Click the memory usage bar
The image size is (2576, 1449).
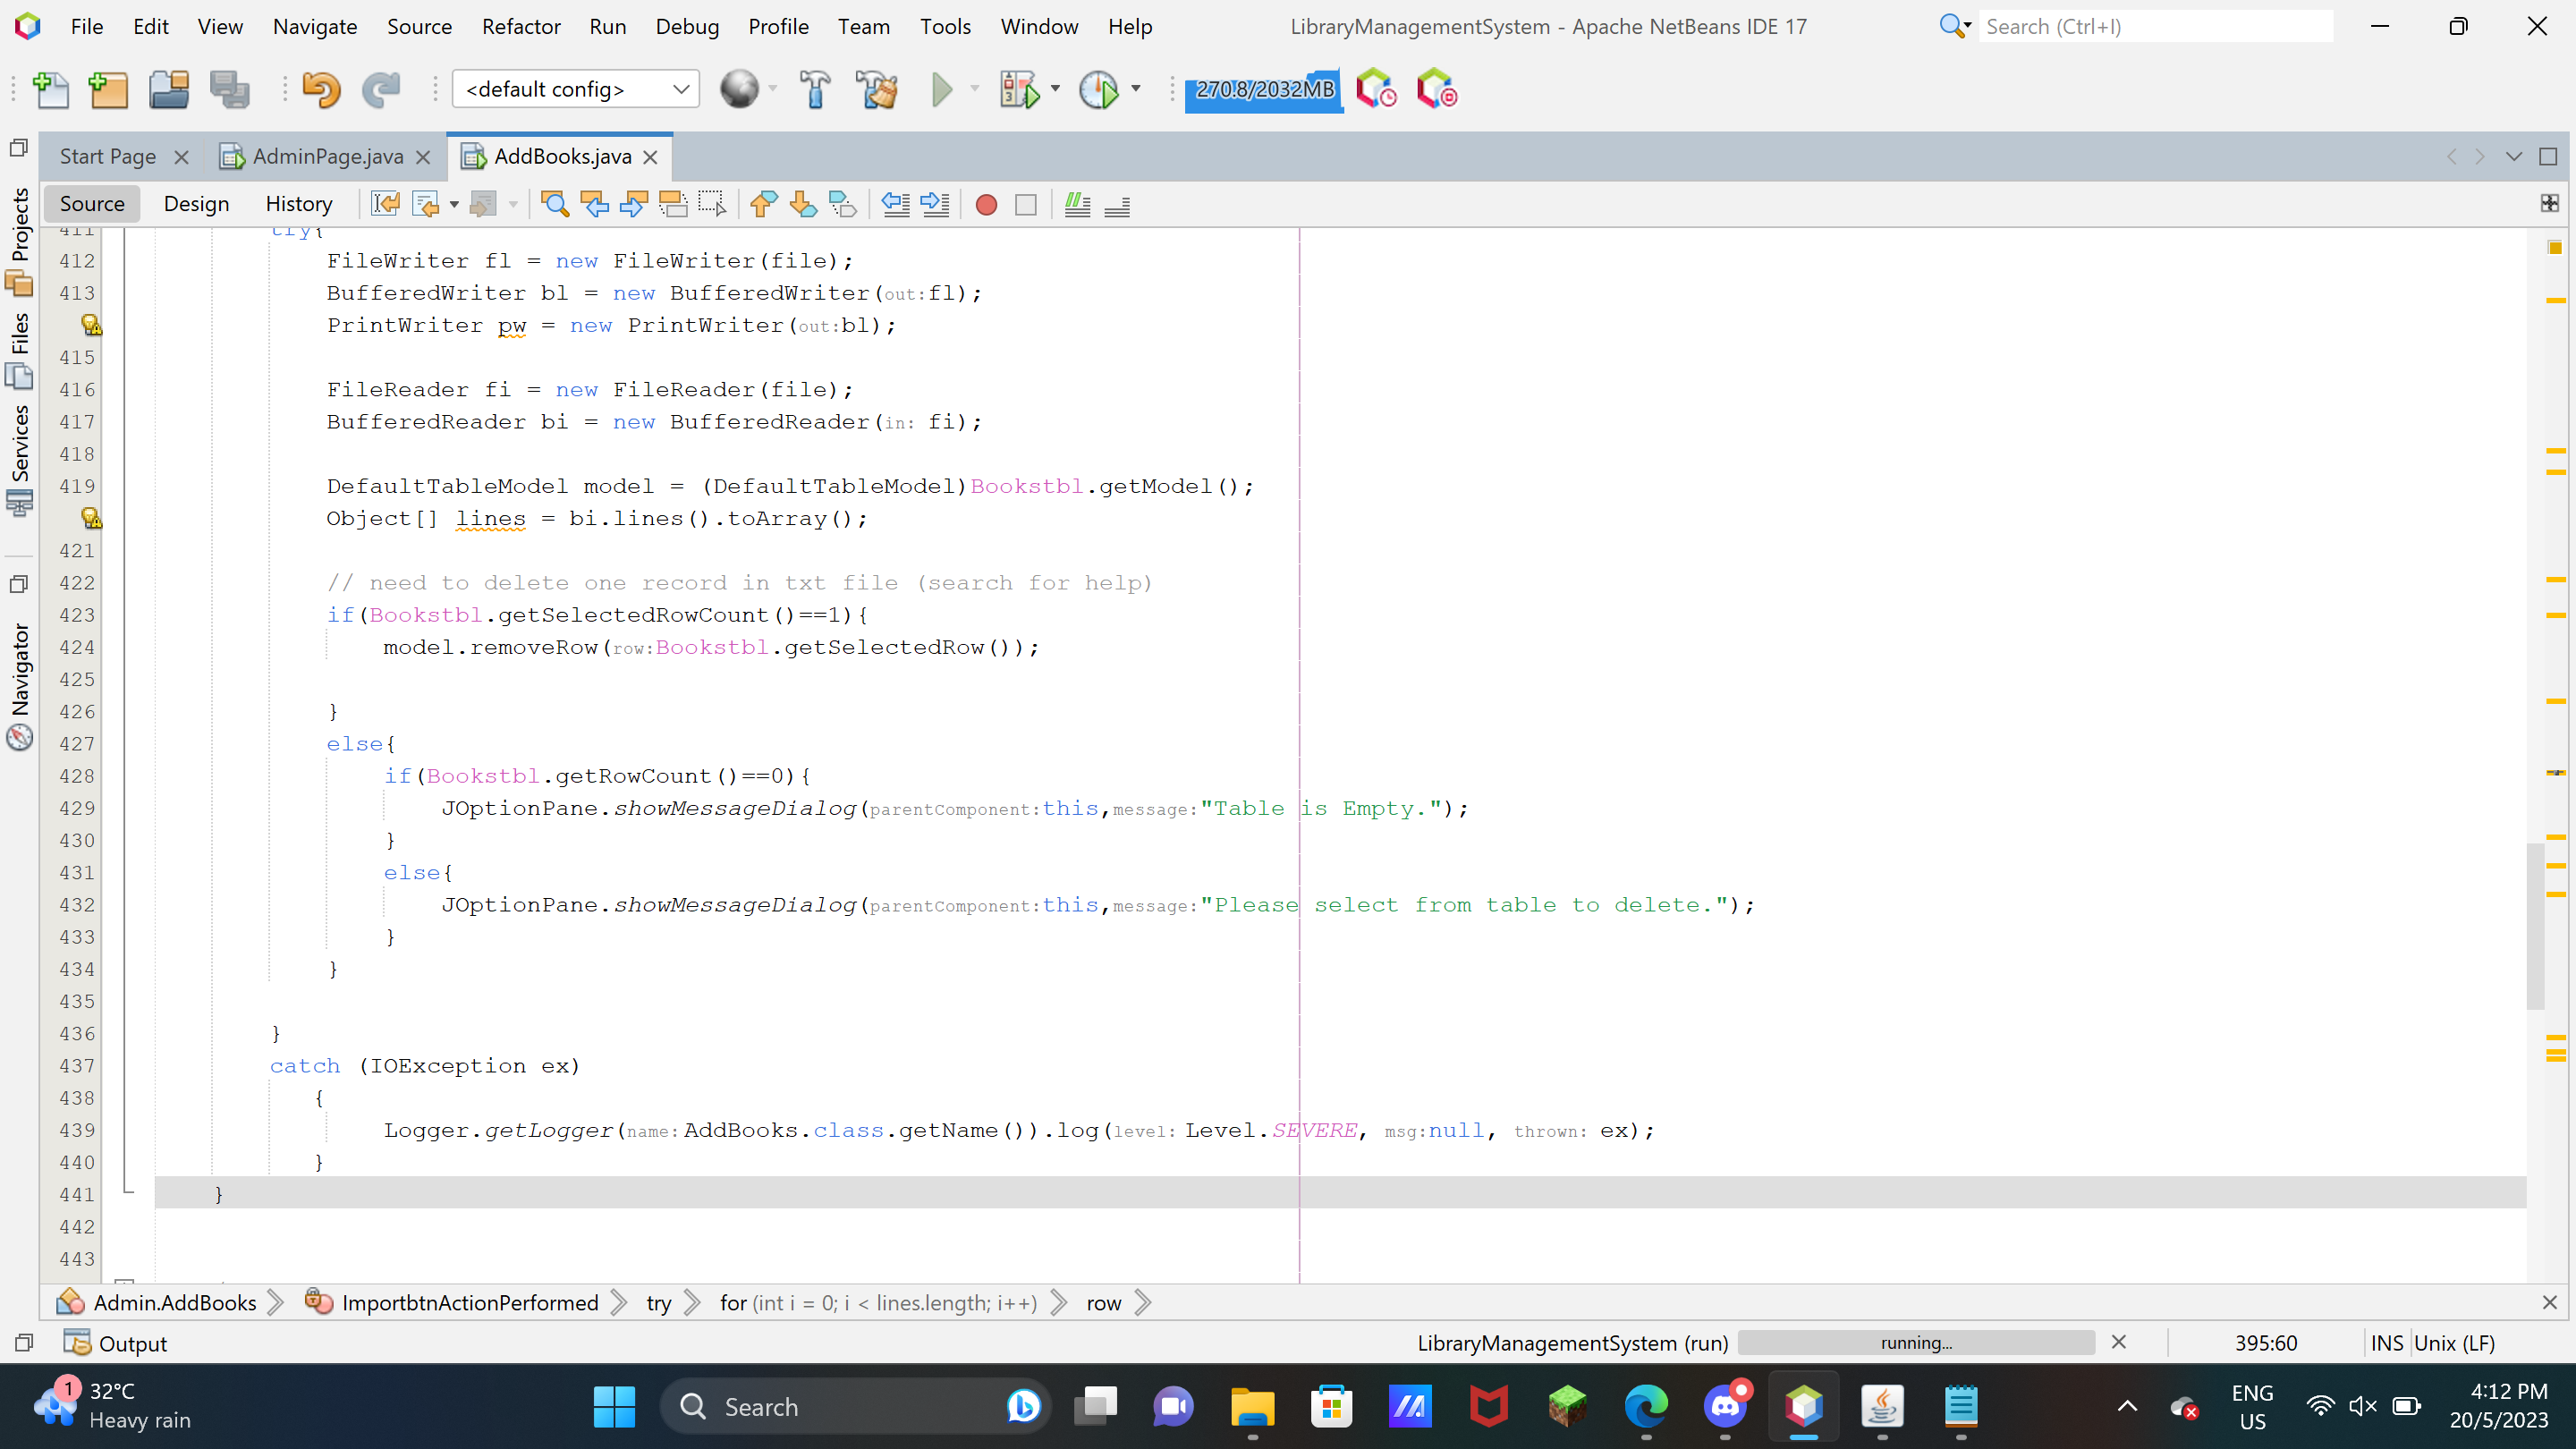click(1264, 90)
